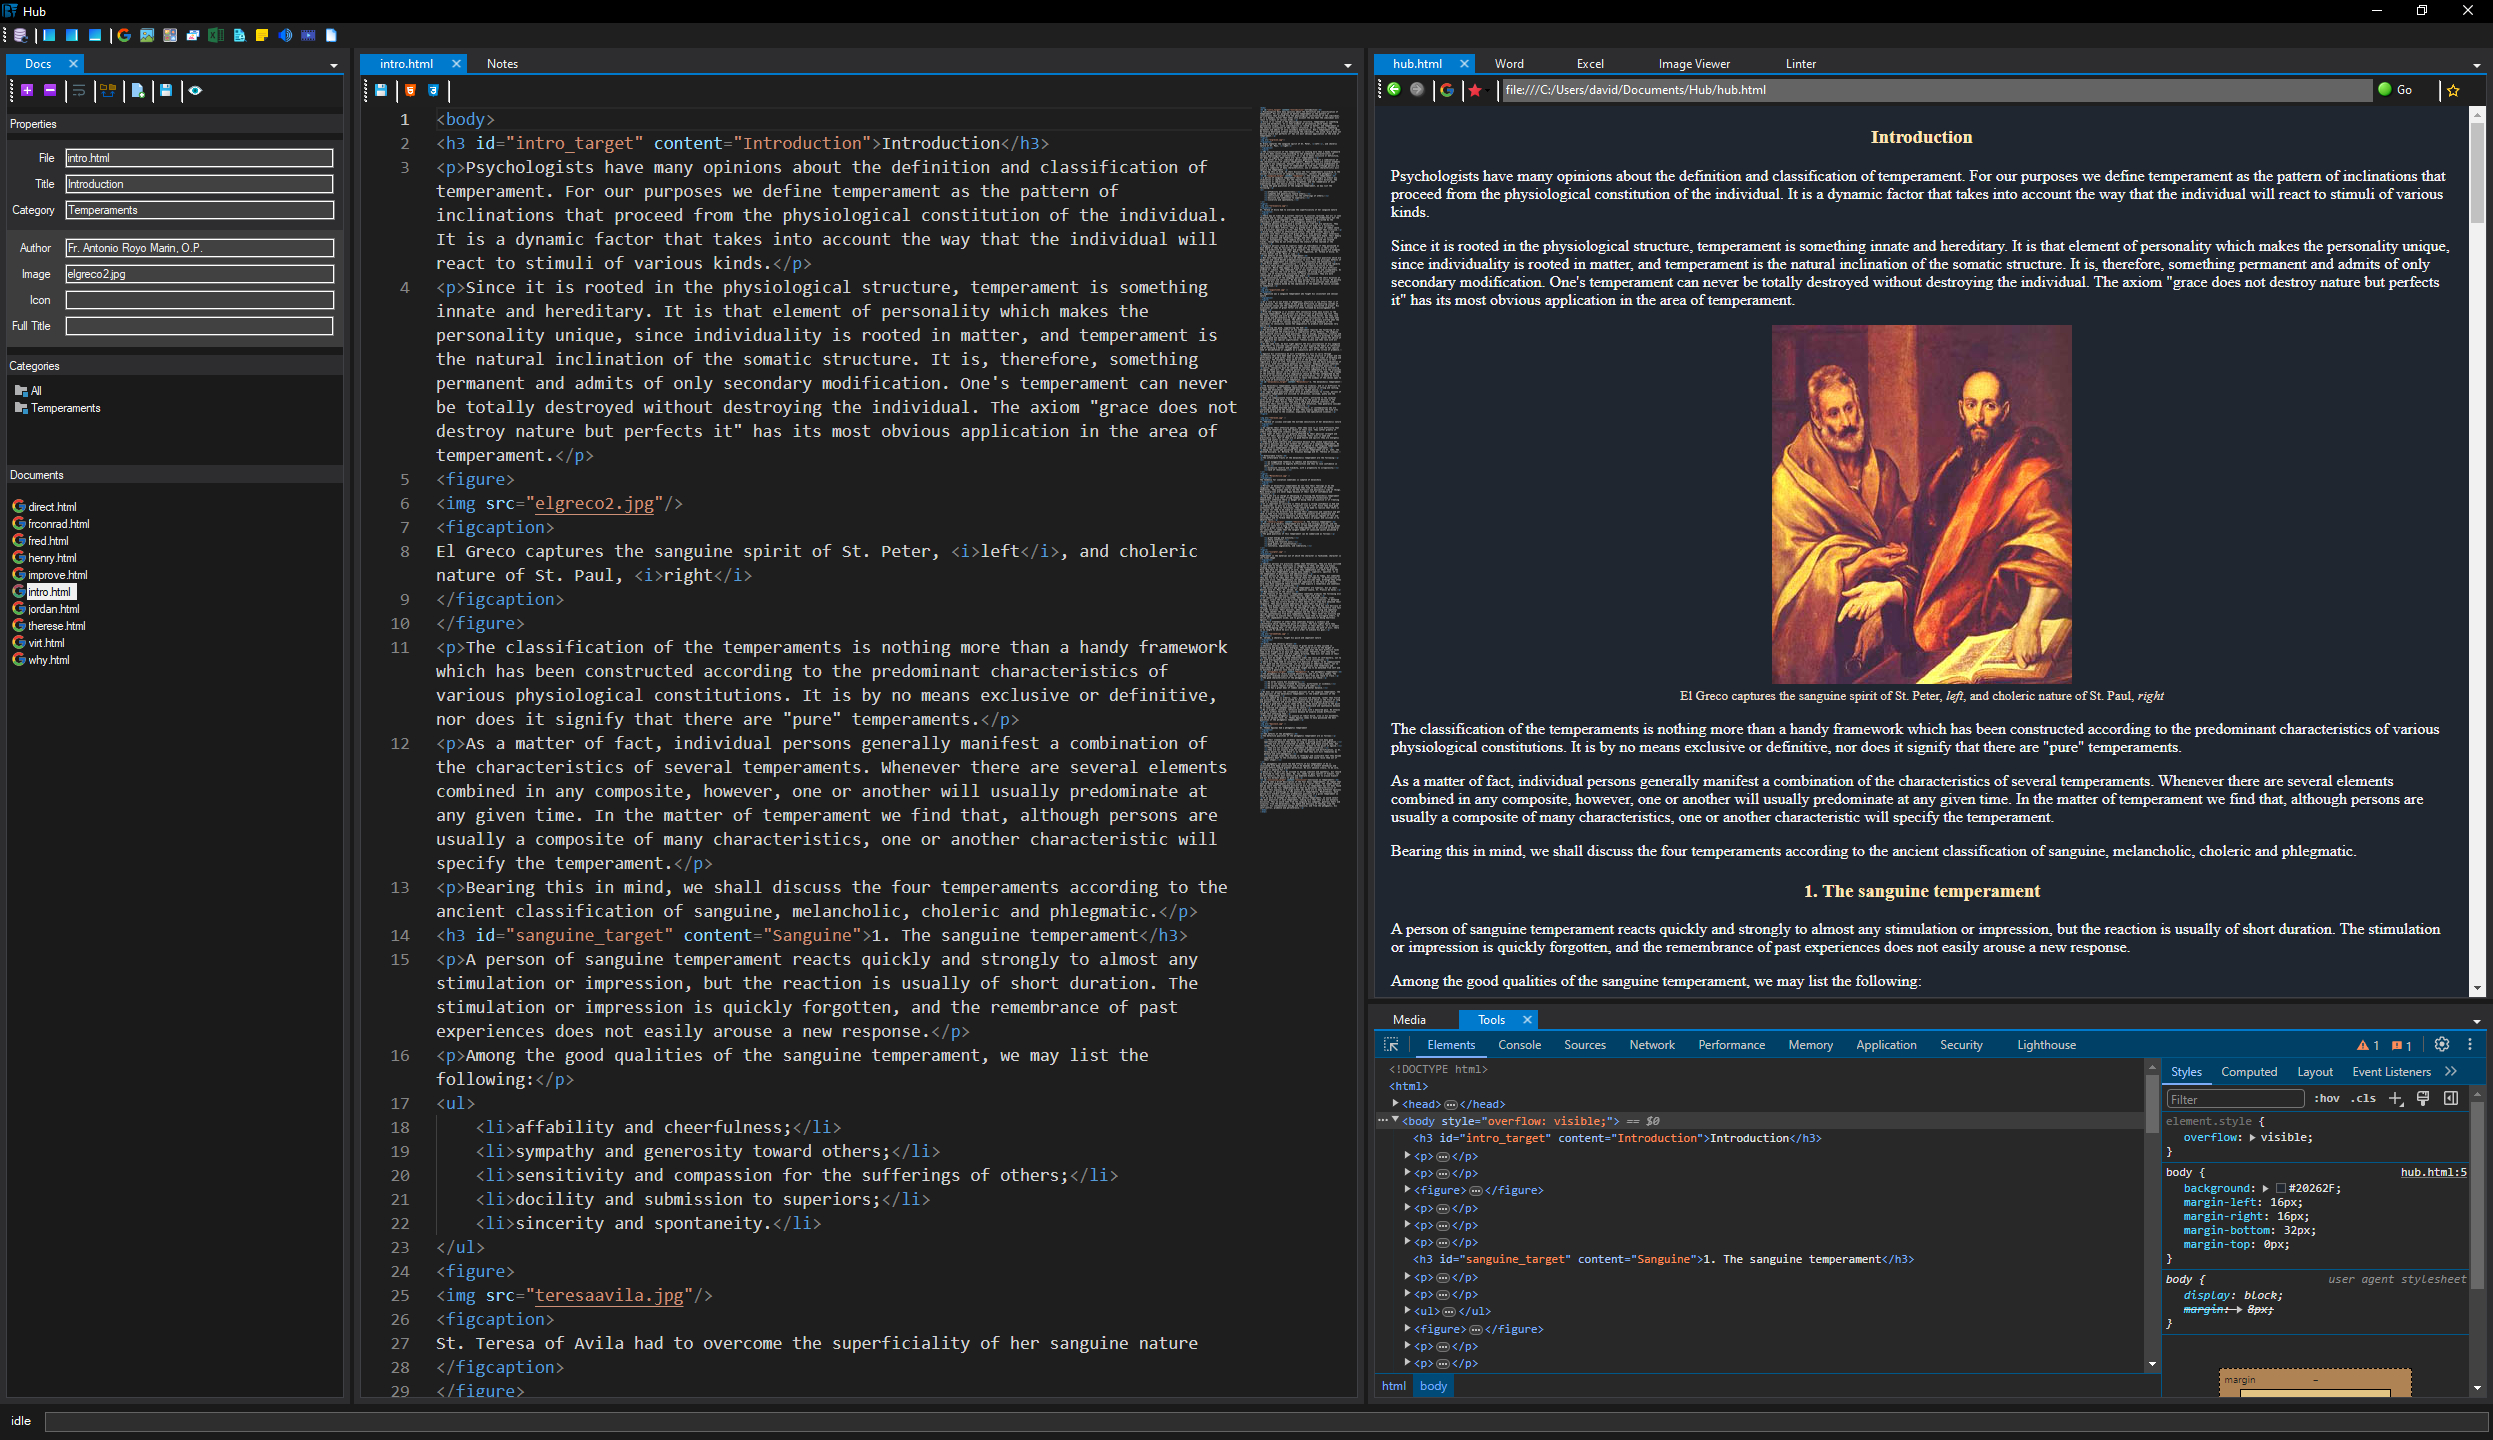
Task: Click the new document icon in Docs toolbar
Action: coord(138,90)
